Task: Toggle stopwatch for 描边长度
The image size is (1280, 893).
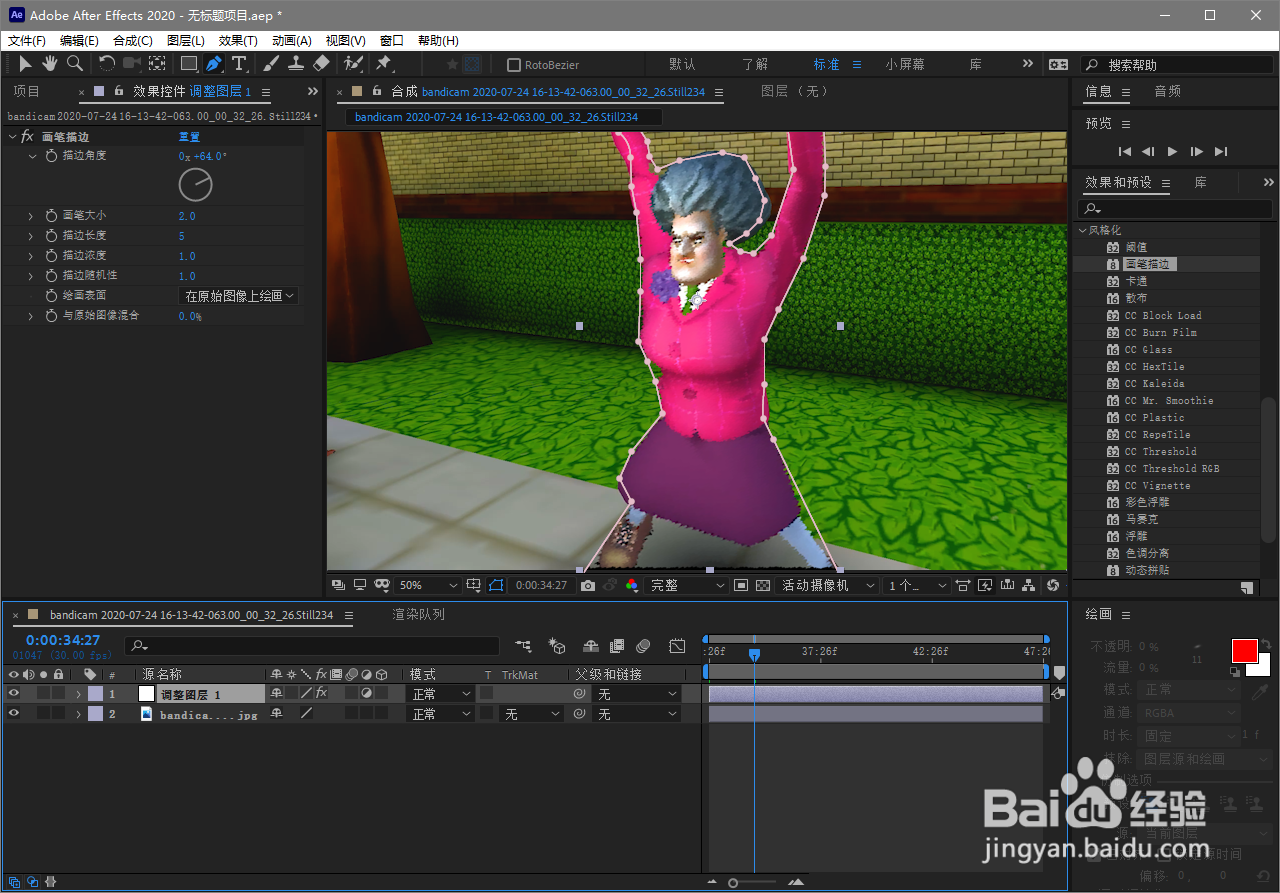Action: (51, 236)
